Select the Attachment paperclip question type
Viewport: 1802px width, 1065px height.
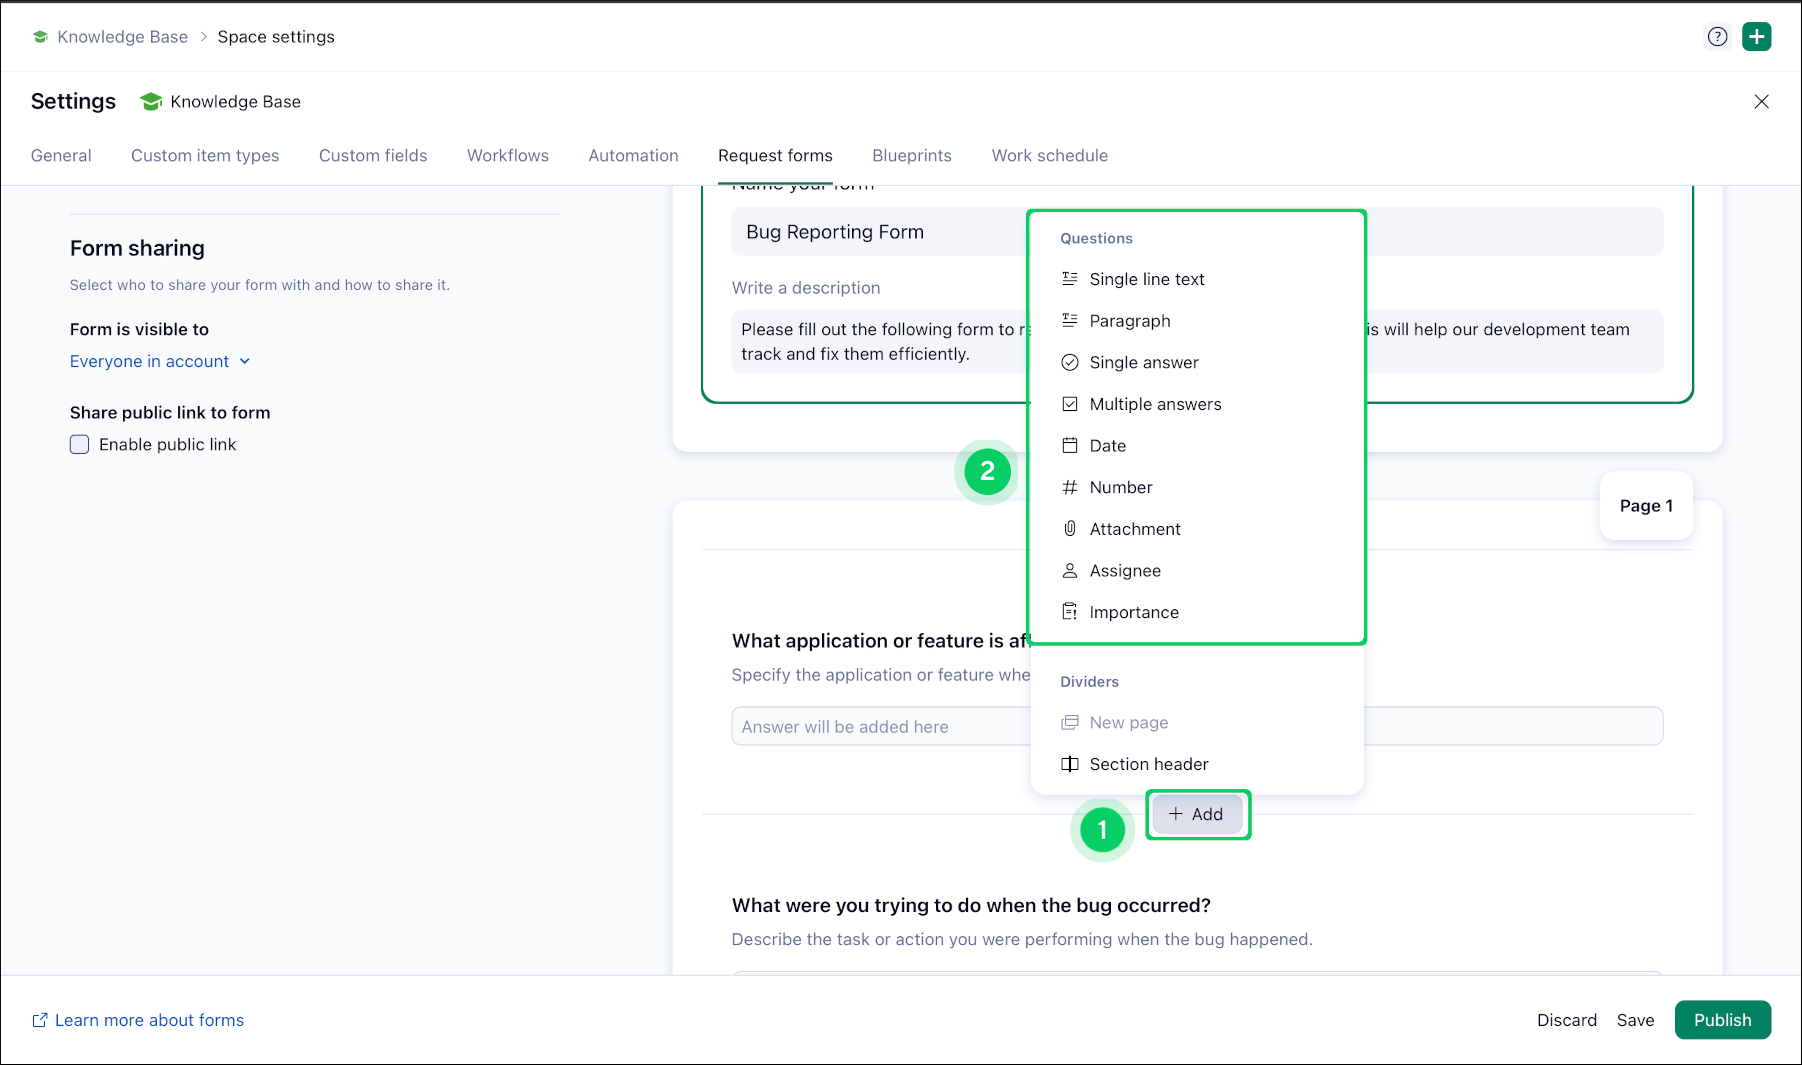[1134, 529]
